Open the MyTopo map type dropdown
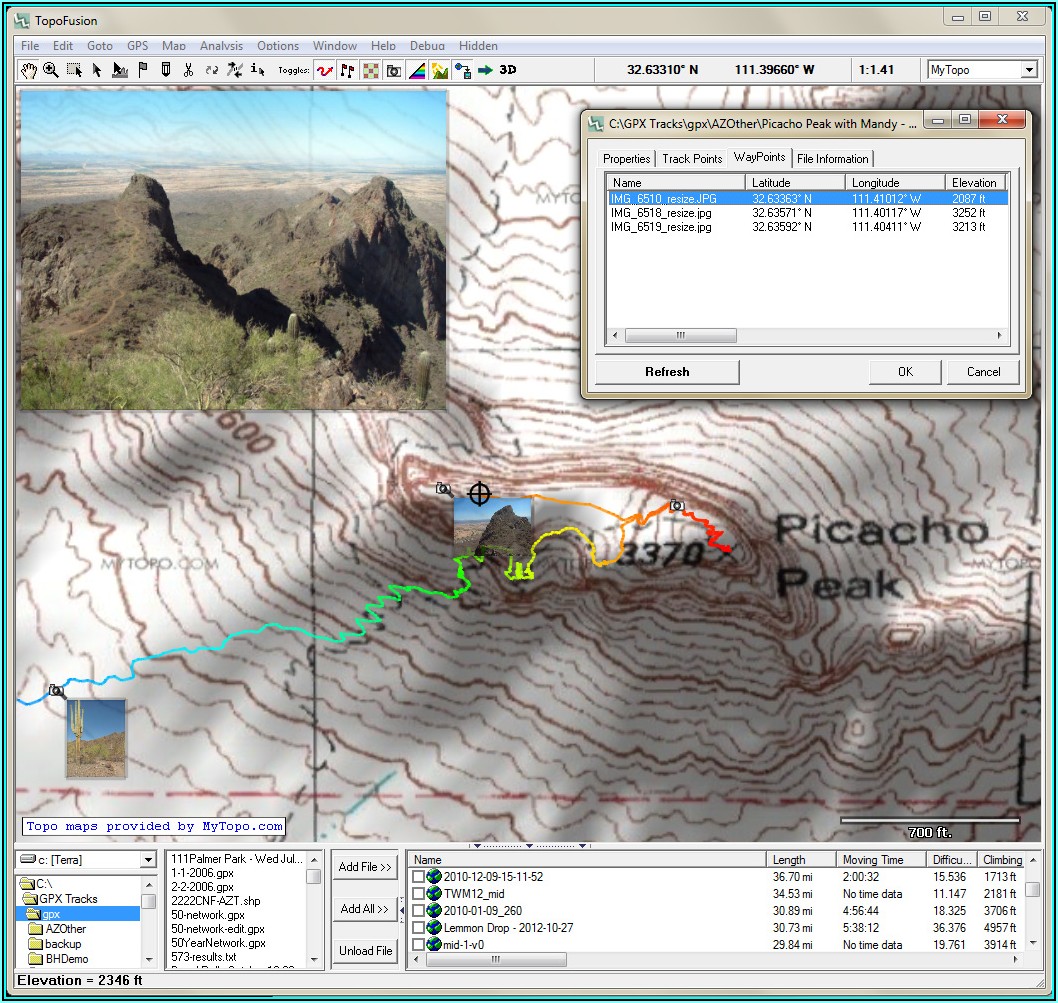The height and width of the screenshot is (1003, 1058). click(x=1028, y=70)
